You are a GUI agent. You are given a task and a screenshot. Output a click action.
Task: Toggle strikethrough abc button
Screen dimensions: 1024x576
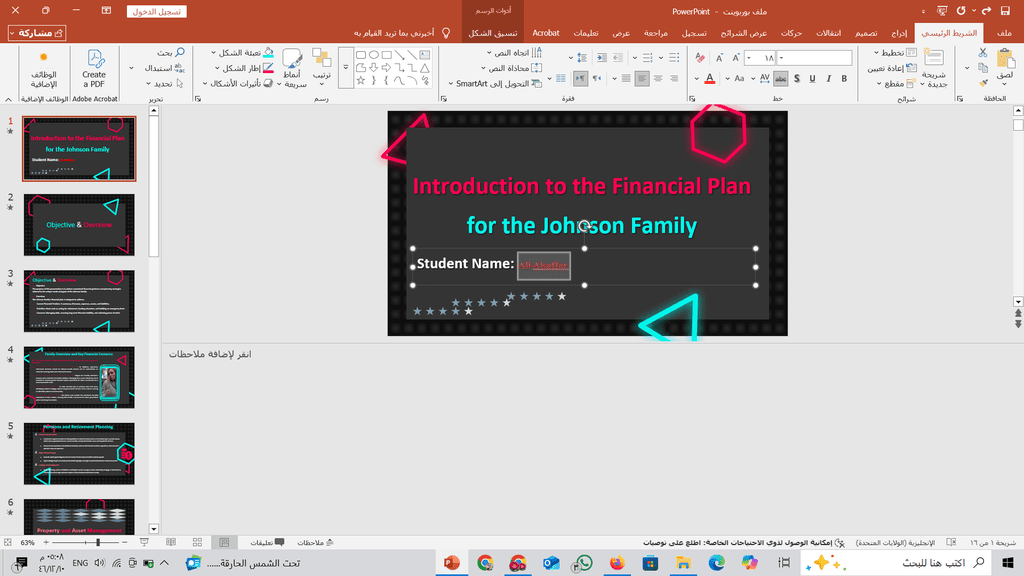(781, 78)
